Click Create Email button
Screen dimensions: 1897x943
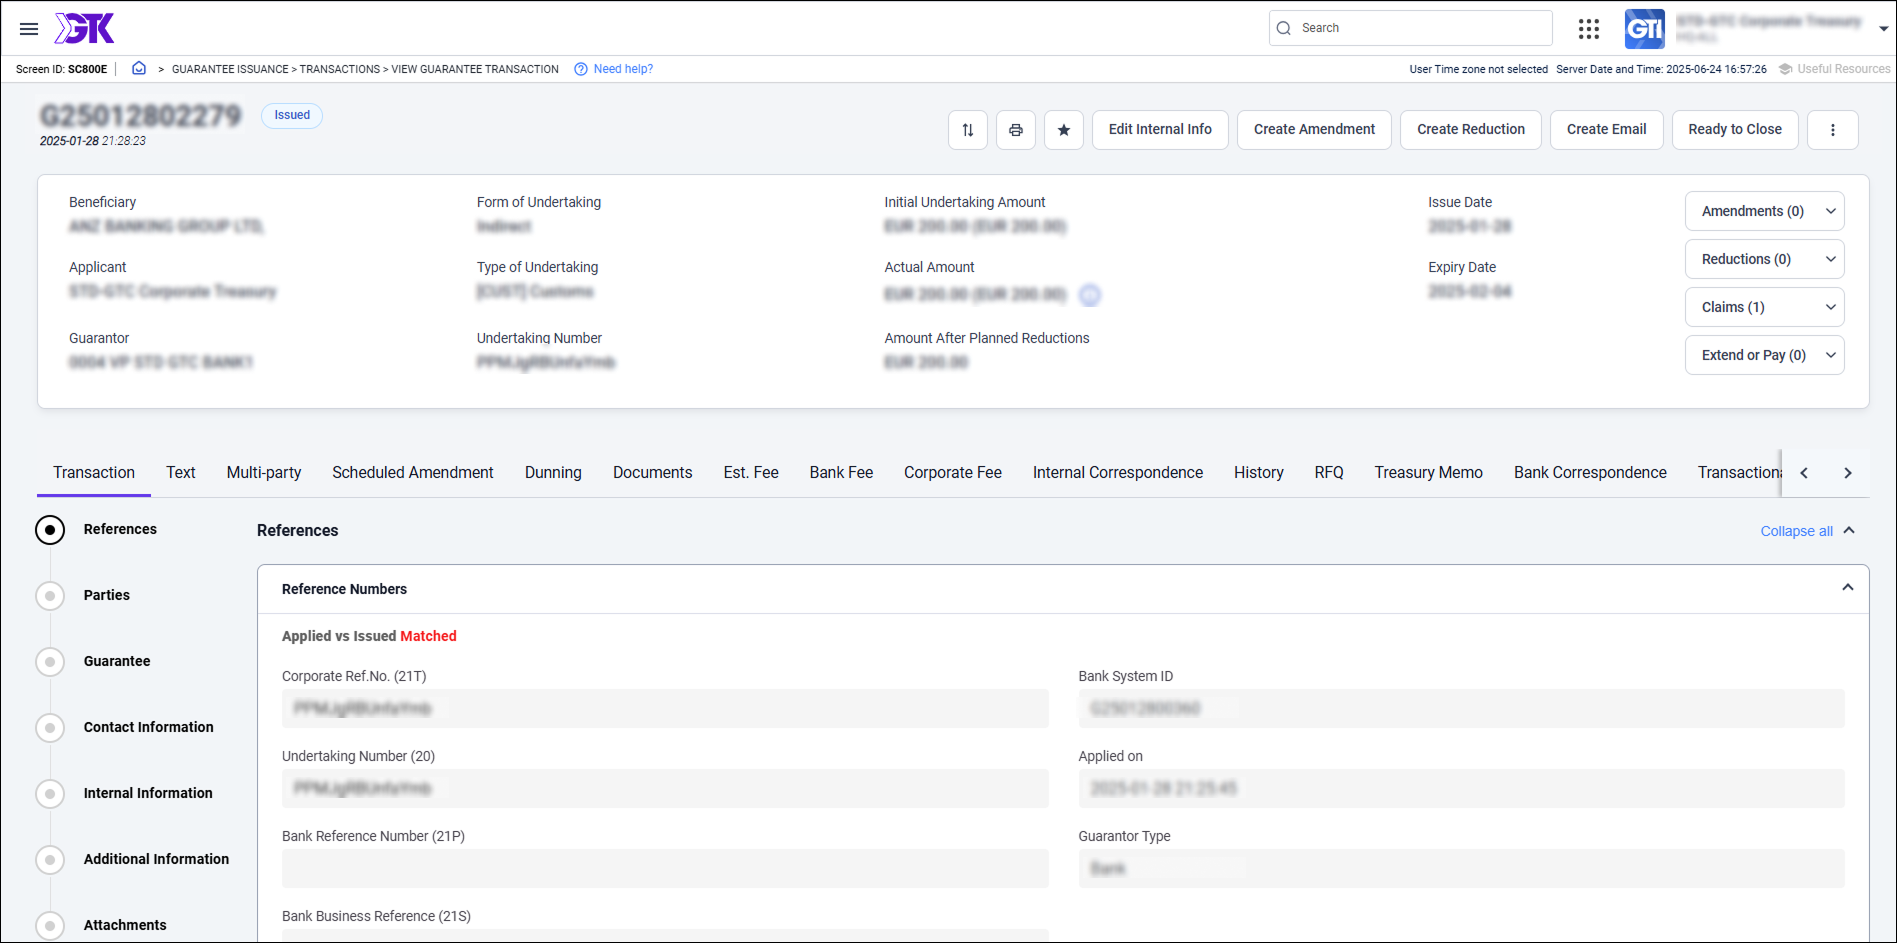pos(1607,130)
